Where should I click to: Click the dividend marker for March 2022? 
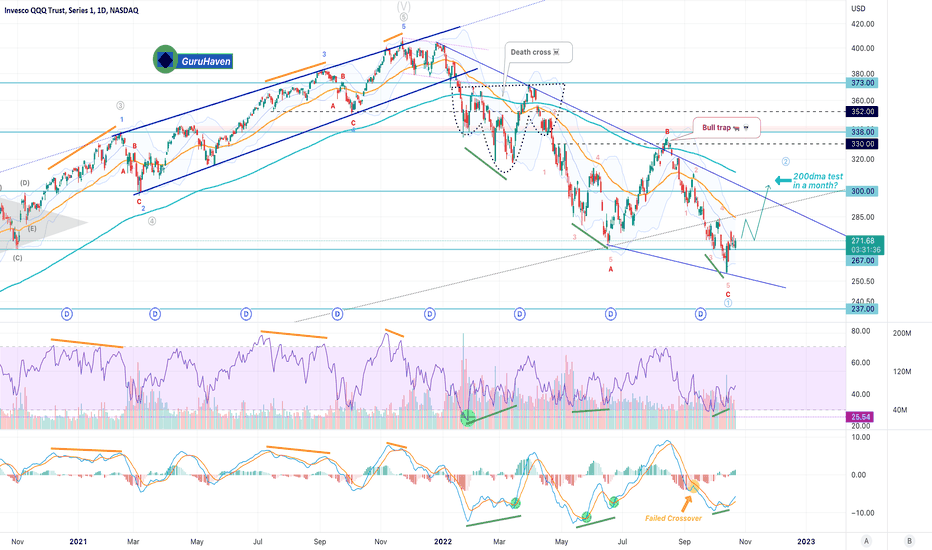pos(519,313)
